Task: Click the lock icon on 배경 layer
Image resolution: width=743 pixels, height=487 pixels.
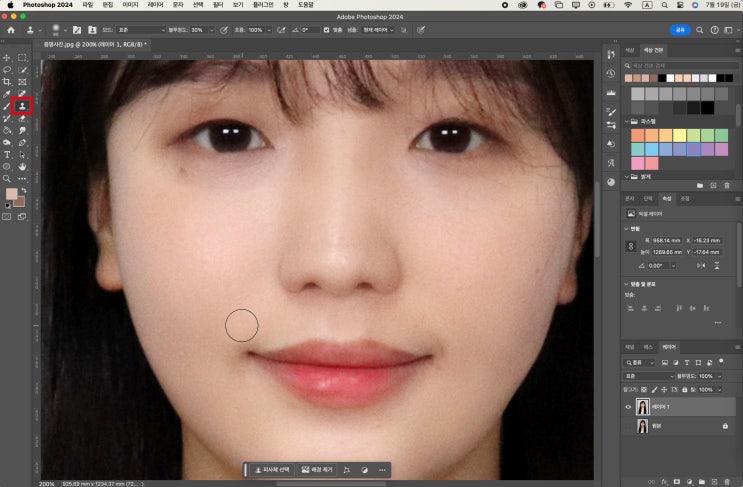Action: (x=725, y=426)
